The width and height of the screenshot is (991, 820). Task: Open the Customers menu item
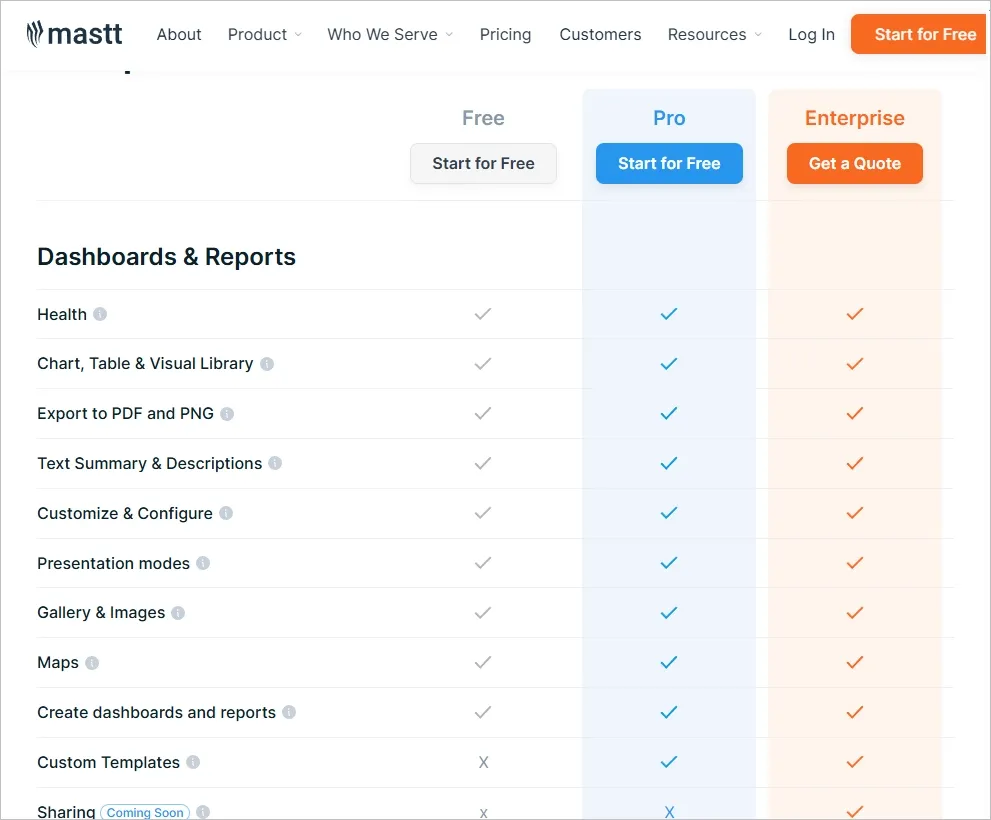tap(600, 34)
